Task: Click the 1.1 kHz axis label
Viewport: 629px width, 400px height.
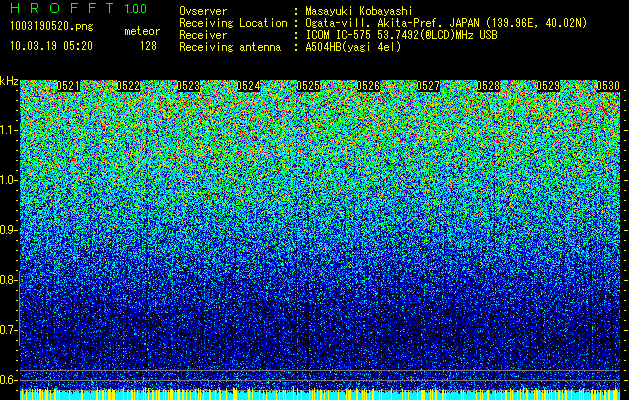Action: (x=8, y=130)
